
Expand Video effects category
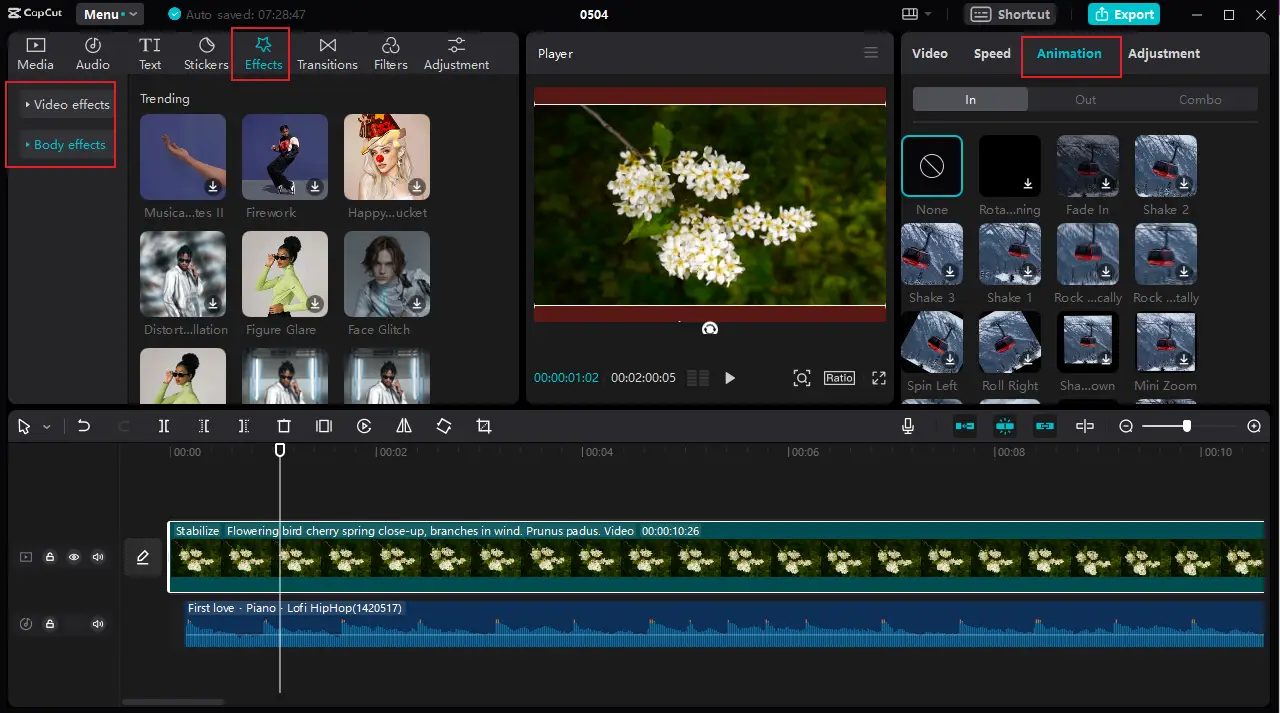tap(67, 104)
